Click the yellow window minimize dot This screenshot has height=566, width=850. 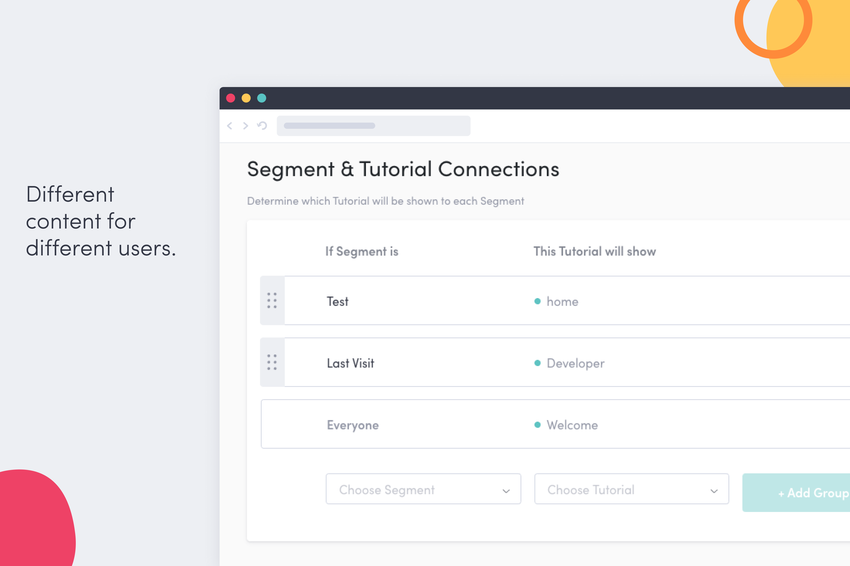[246, 98]
